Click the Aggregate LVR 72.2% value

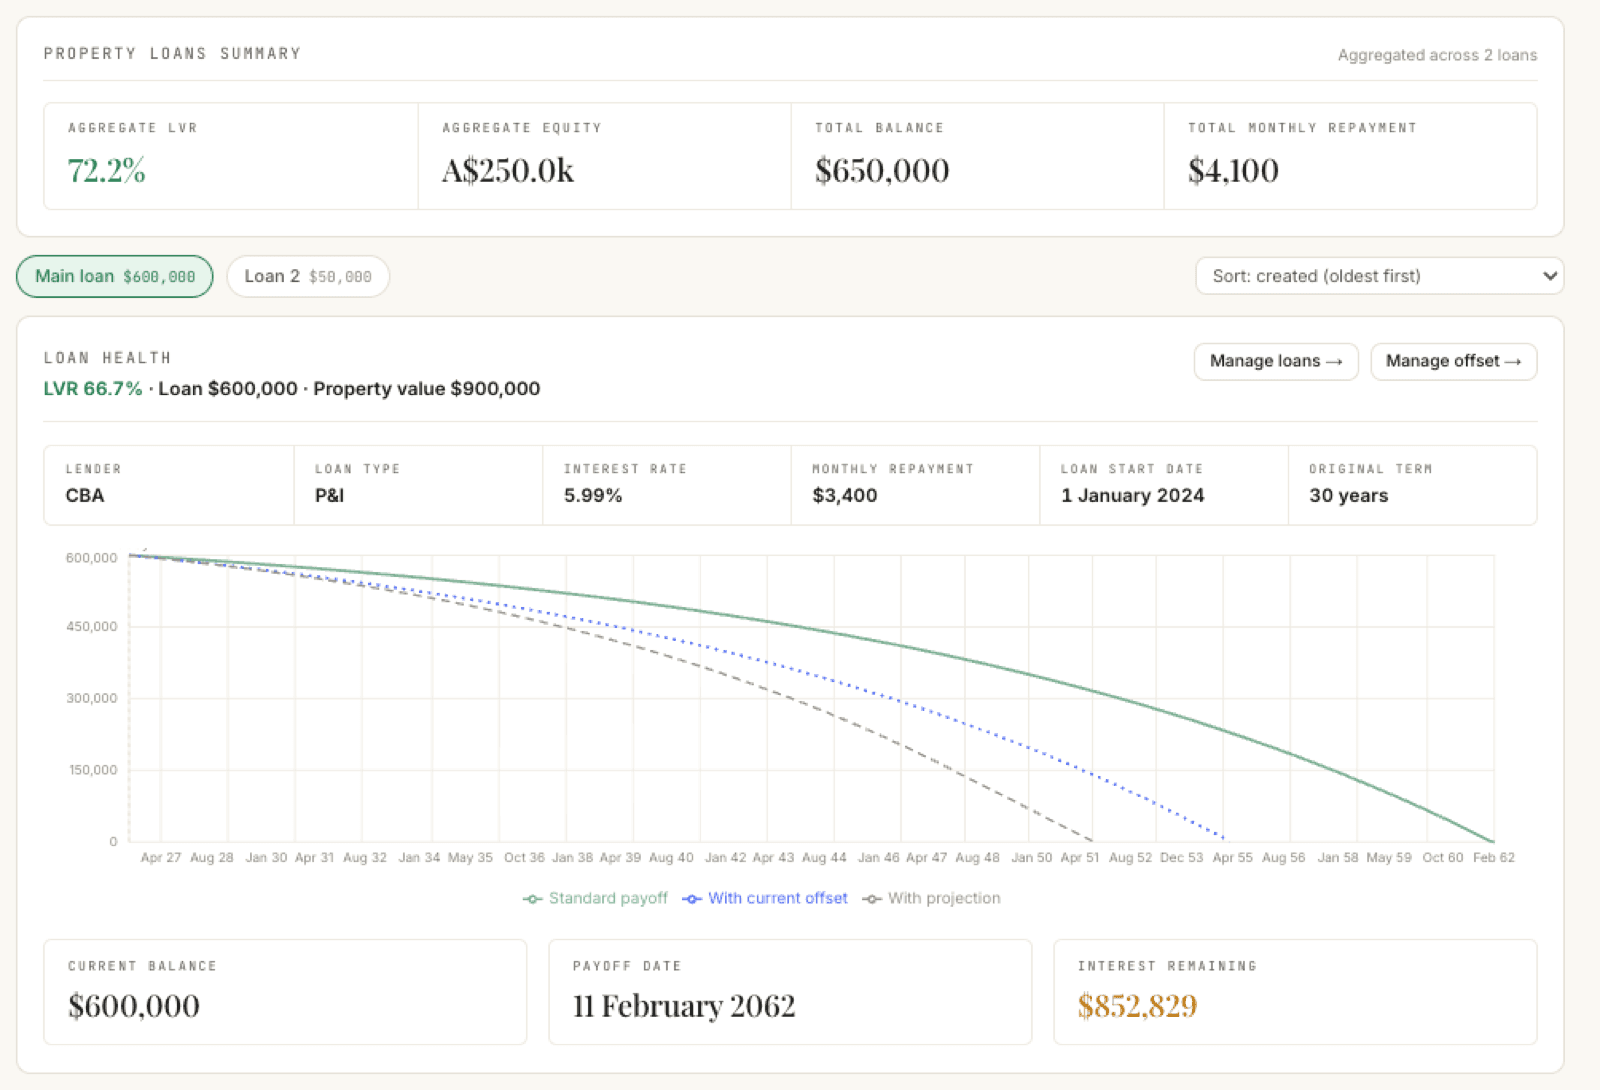107,171
